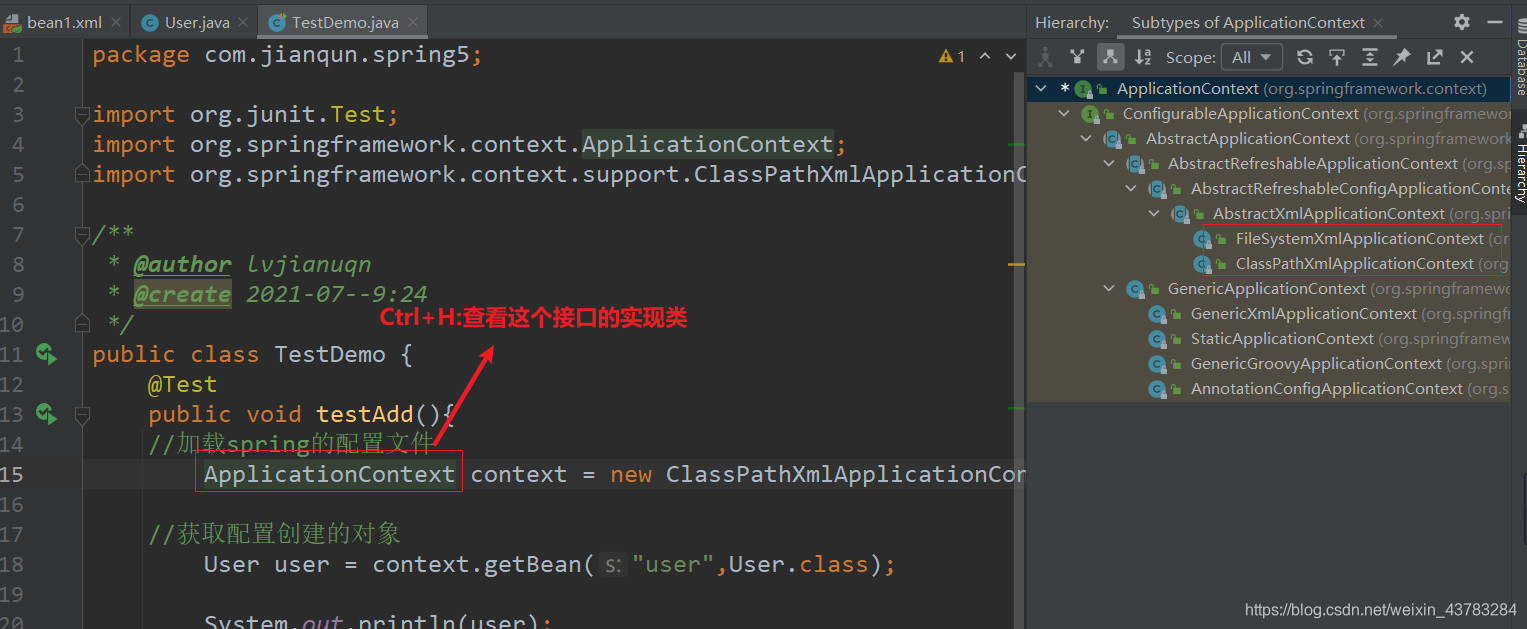Click the yellow warning stripe marker
This screenshot has width=1527, height=629.
click(1017, 264)
